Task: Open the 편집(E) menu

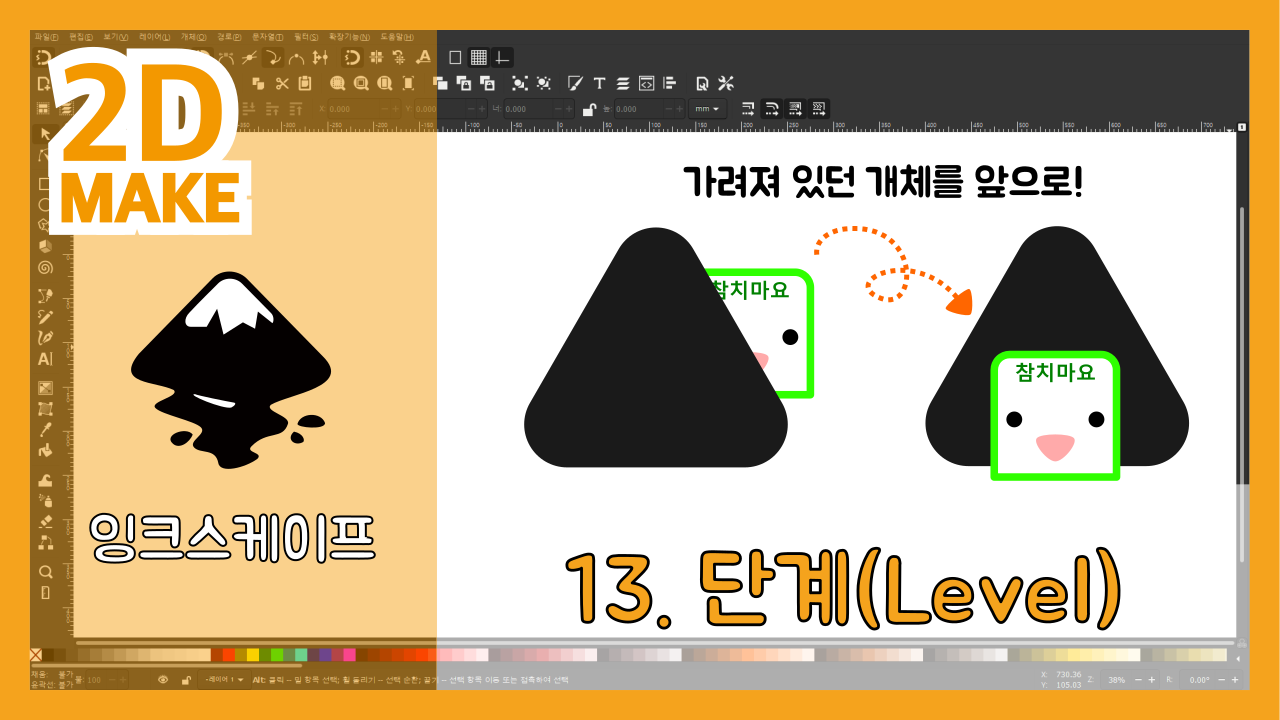Action: [82, 37]
